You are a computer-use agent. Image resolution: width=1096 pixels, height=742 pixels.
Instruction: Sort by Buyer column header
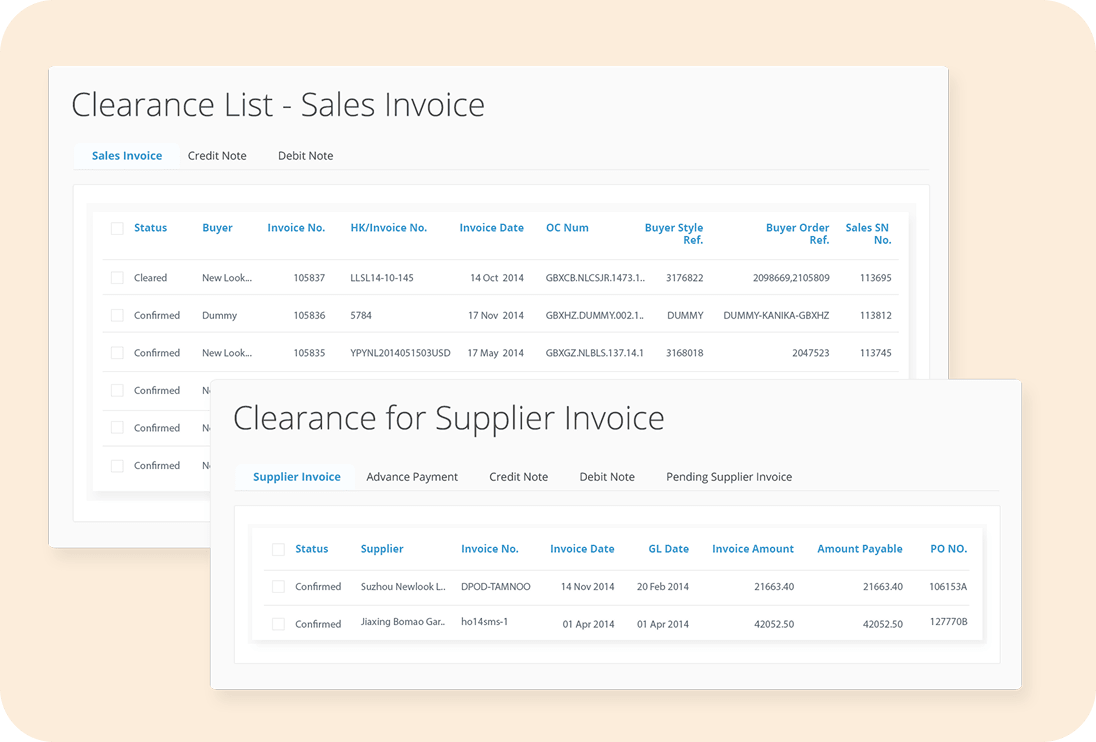pyautogui.click(x=217, y=228)
